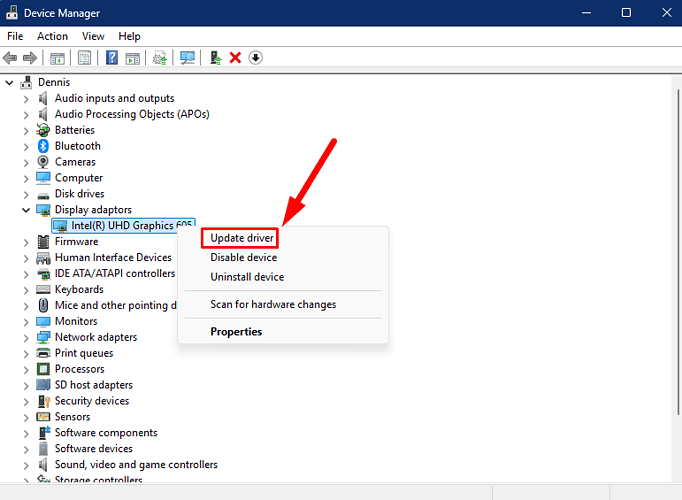Click the Scan for hardware changes monitor icon
This screenshot has height=500, width=682.
pyautogui.click(x=187, y=58)
